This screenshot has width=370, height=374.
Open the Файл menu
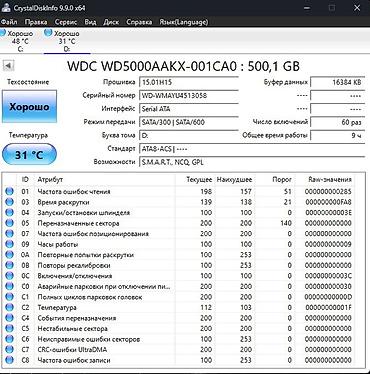(x=9, y=22)
